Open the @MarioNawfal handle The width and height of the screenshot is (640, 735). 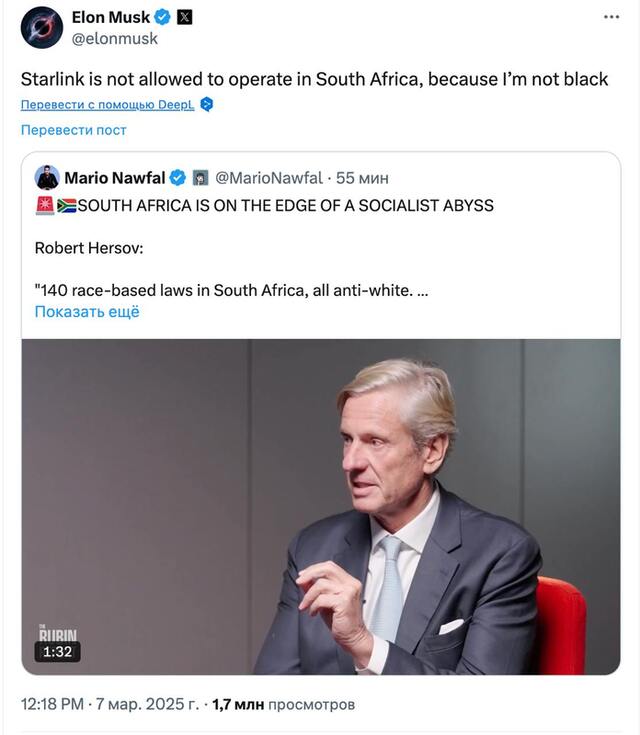[x=269, y=178]
